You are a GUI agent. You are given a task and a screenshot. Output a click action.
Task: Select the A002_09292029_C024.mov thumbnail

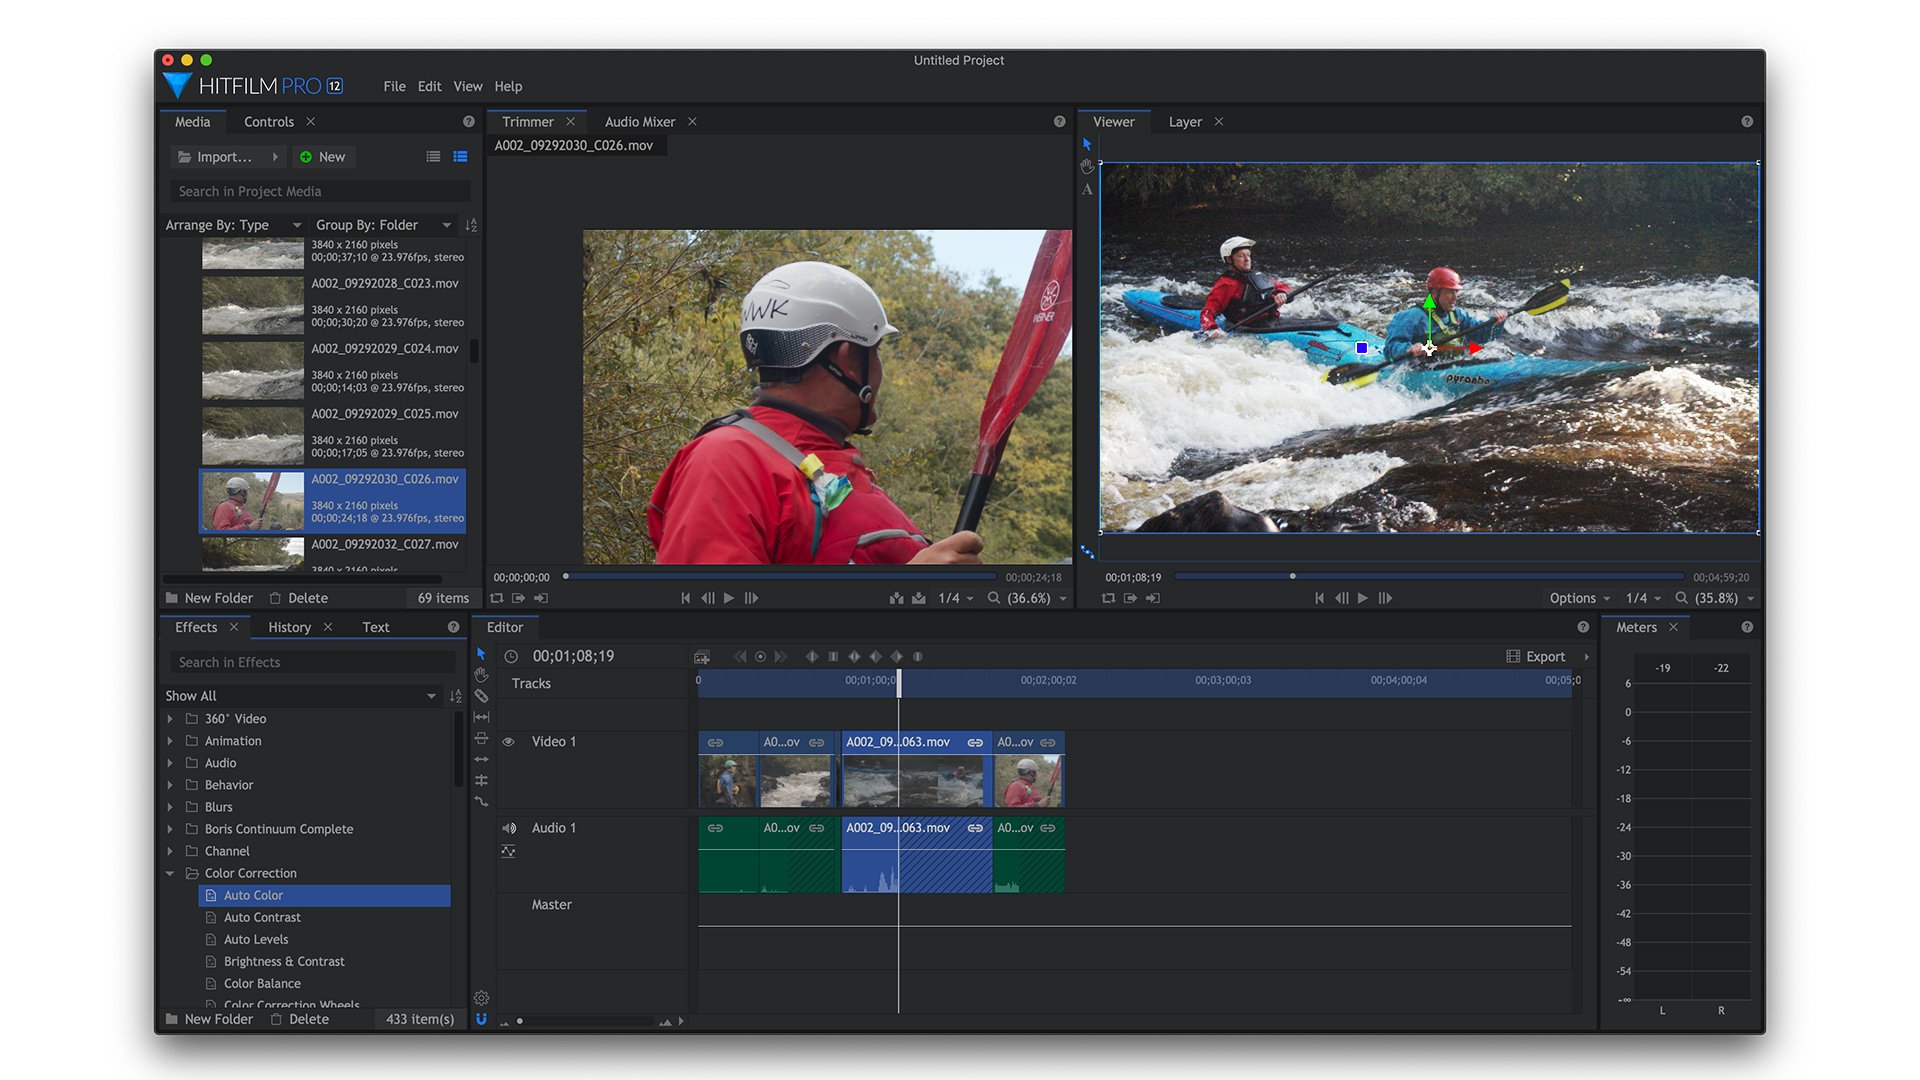pyautogui.click(x=253, y=370)
